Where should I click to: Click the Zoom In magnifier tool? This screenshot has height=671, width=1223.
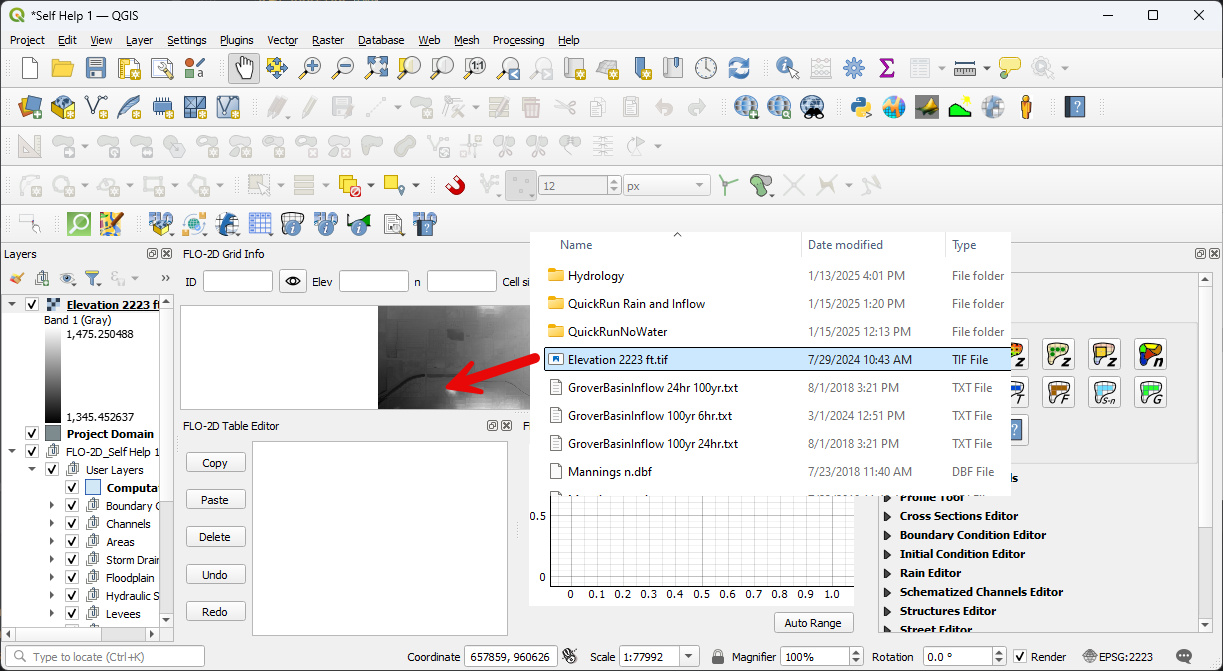311,68
